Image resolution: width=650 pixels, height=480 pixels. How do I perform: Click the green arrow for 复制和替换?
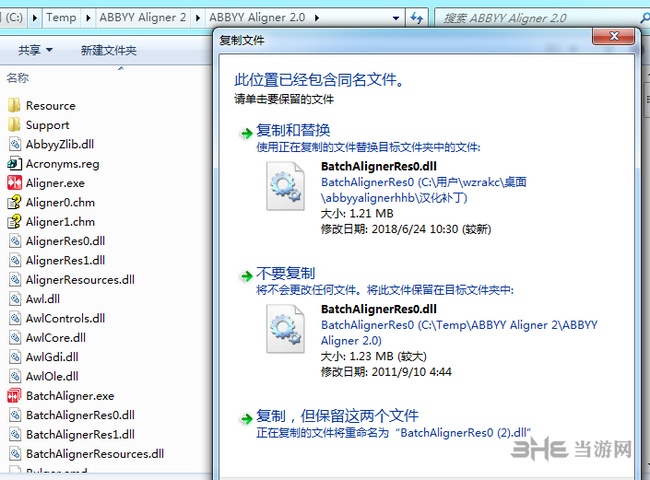click(x=247, y=133)
